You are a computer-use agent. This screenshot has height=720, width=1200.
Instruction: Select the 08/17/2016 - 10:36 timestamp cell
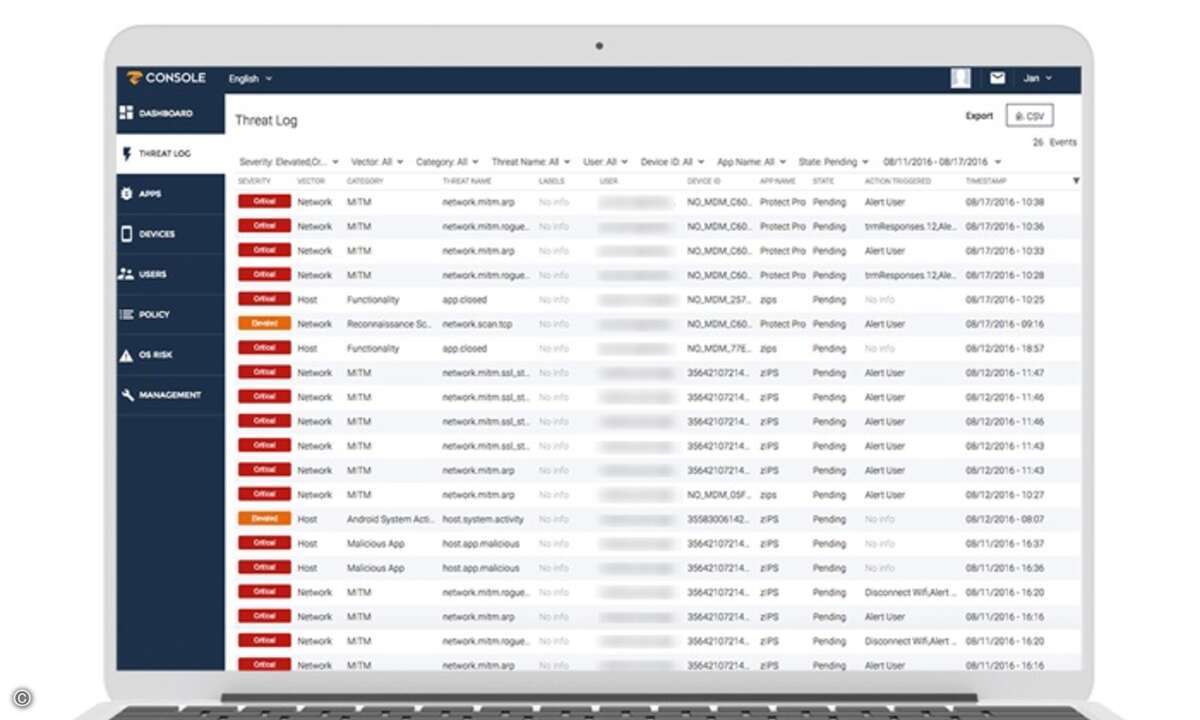click(x=1005, y=227)
